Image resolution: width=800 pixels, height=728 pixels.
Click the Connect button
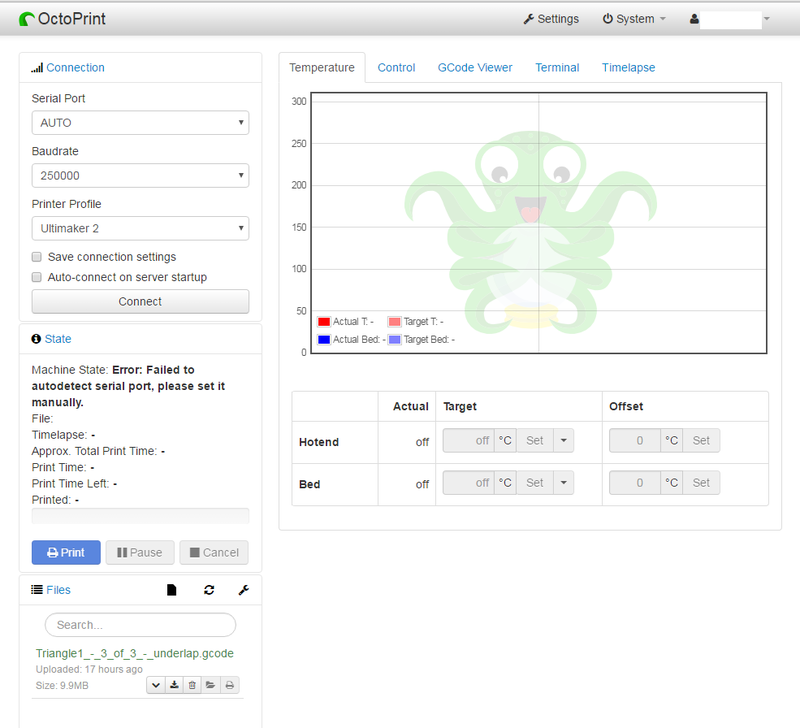[x=140, y=302]
